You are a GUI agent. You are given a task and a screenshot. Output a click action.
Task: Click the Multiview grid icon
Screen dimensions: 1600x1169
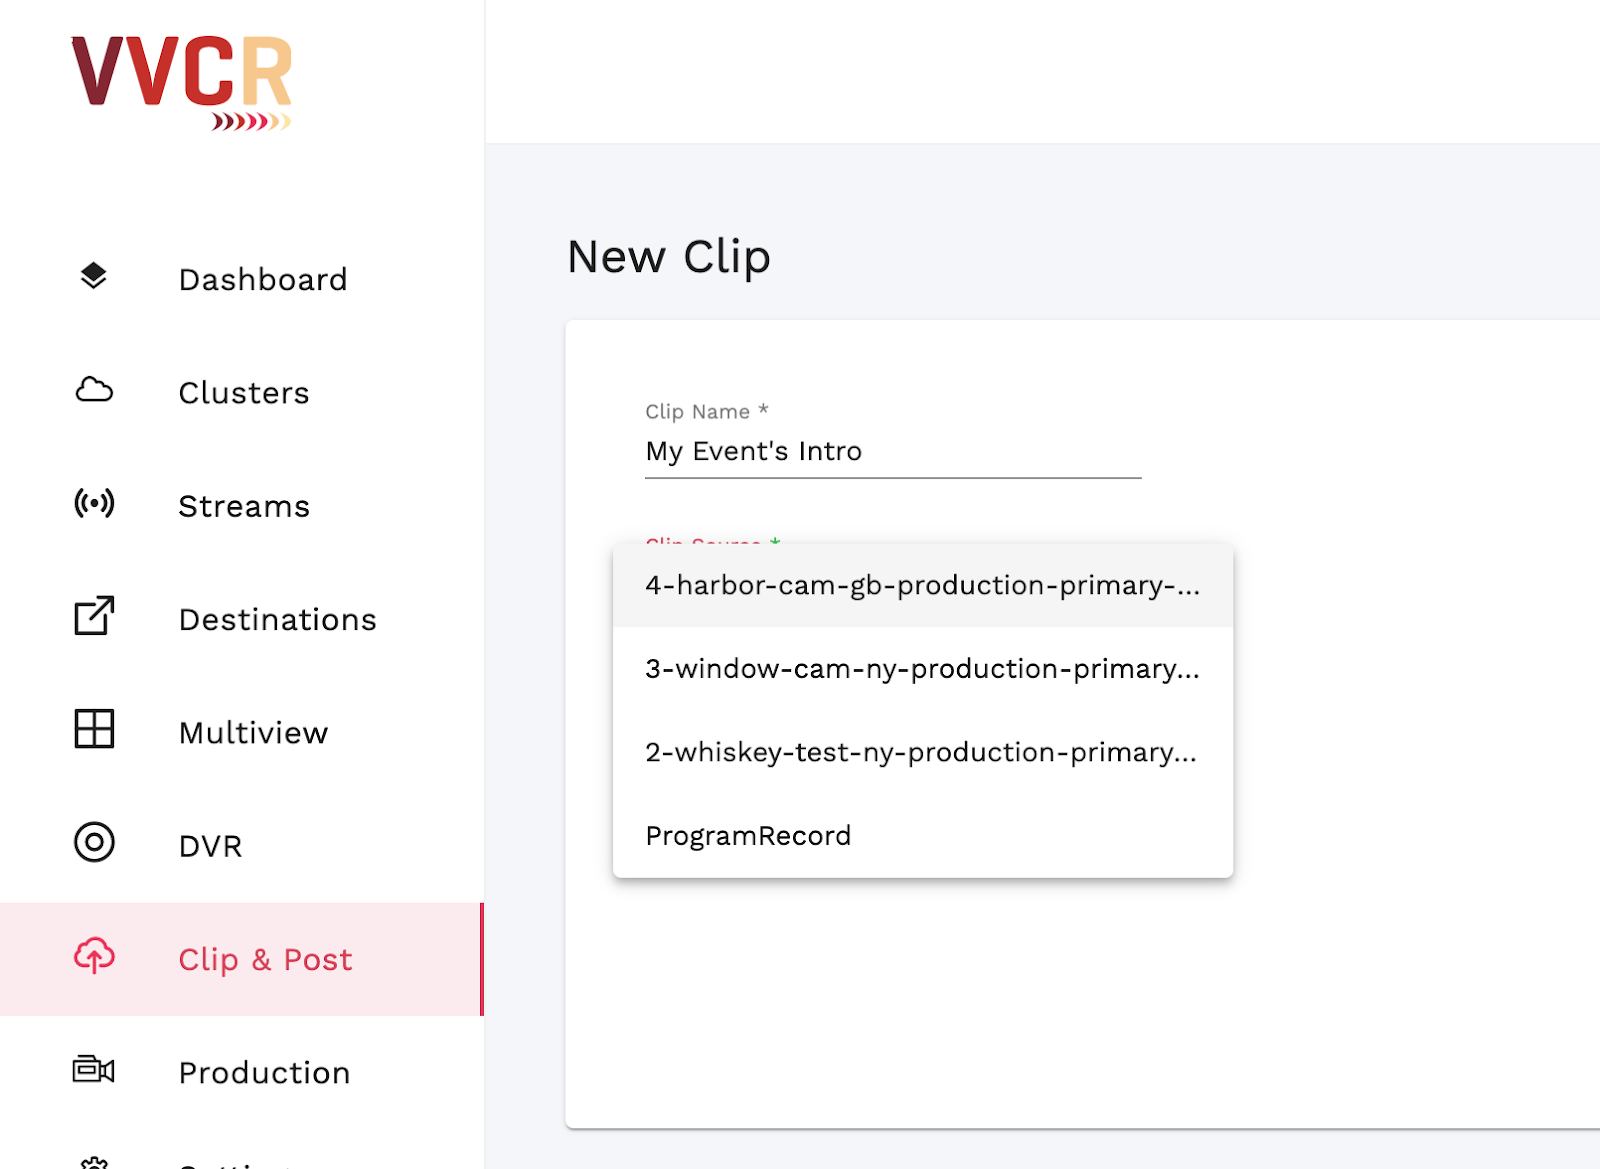tap(94, 729)
